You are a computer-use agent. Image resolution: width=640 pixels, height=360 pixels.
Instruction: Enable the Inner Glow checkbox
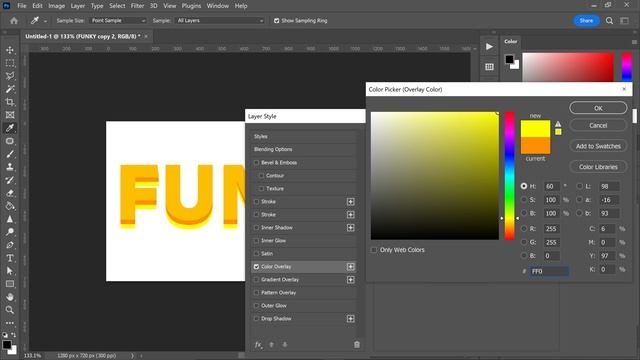256,240
